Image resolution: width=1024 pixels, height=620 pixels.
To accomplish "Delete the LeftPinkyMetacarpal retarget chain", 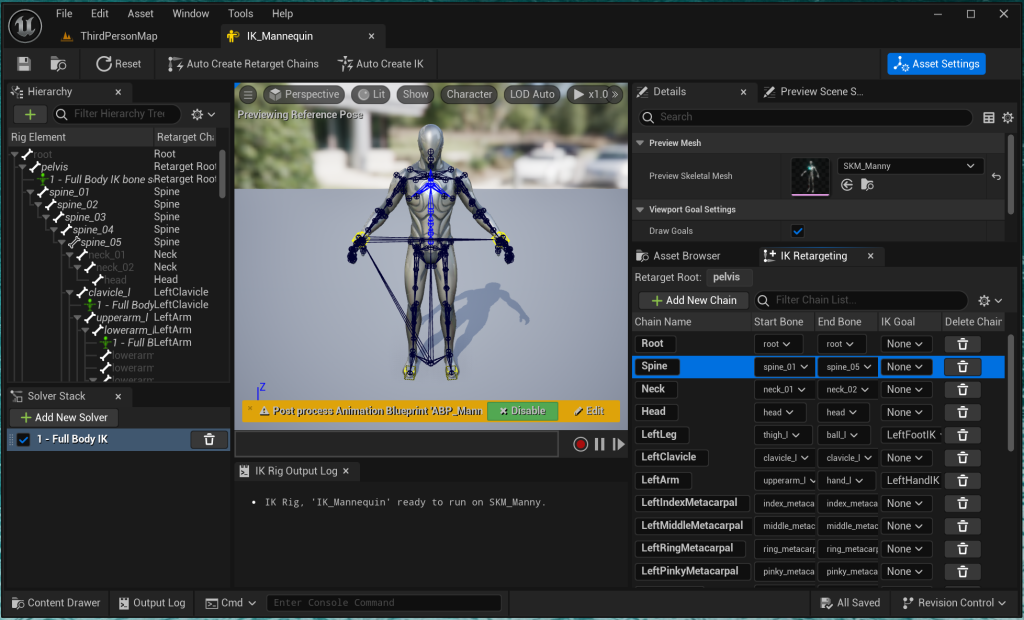I will pyautogui.click(x=963, y=572).
